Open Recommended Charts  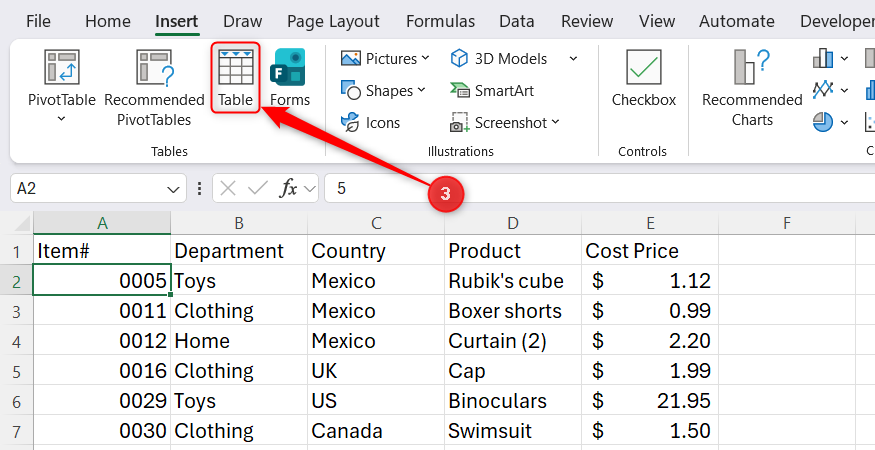pyautogui.click(x=752, y=88)
